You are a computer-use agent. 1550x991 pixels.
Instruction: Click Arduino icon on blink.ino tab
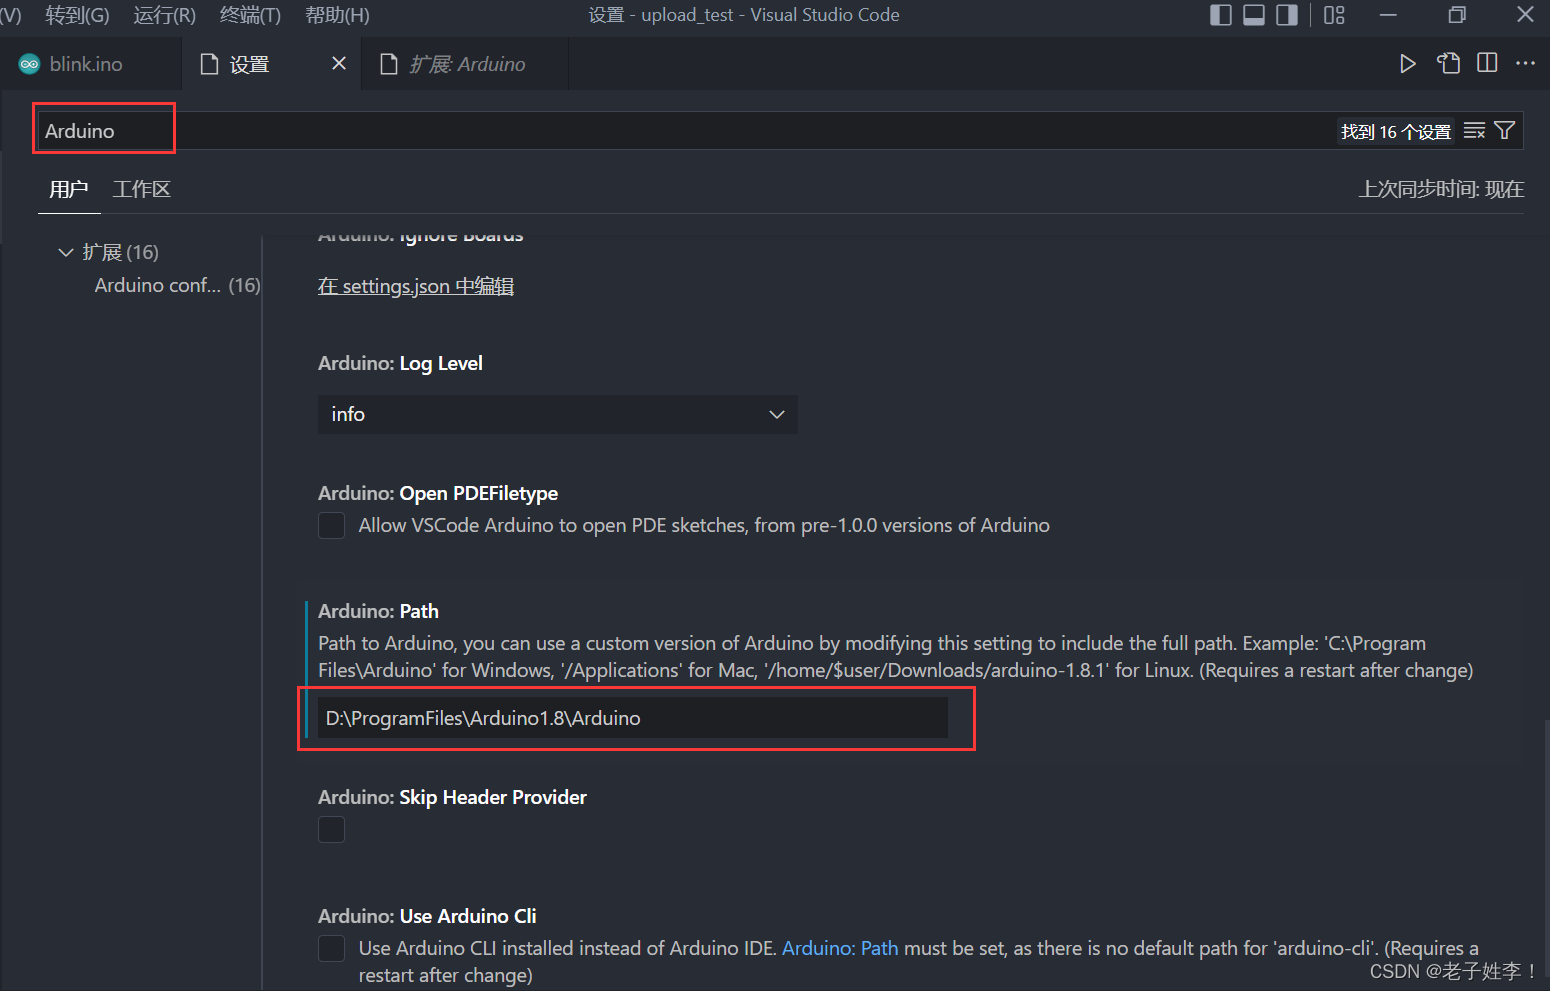(30, 64)
